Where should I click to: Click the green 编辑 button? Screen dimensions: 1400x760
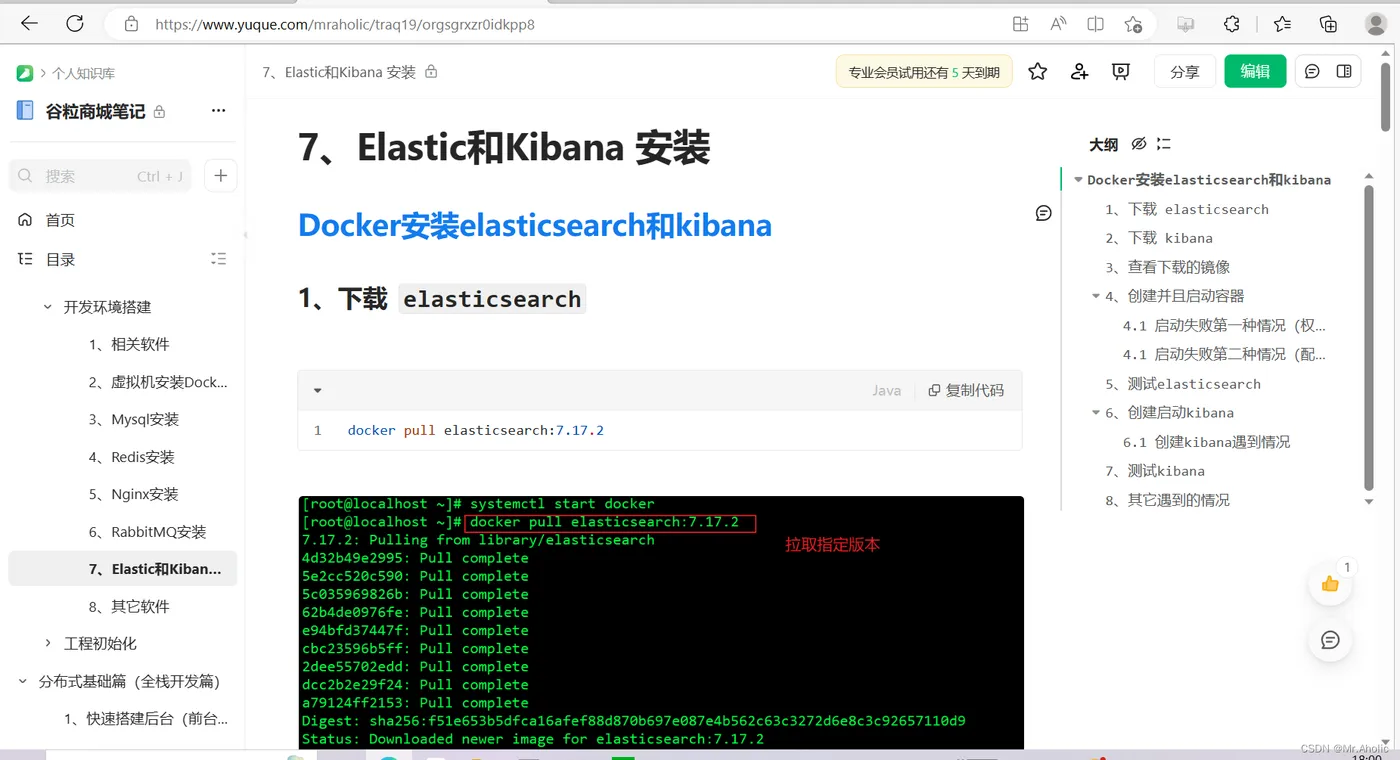(x=1255, y=71)
